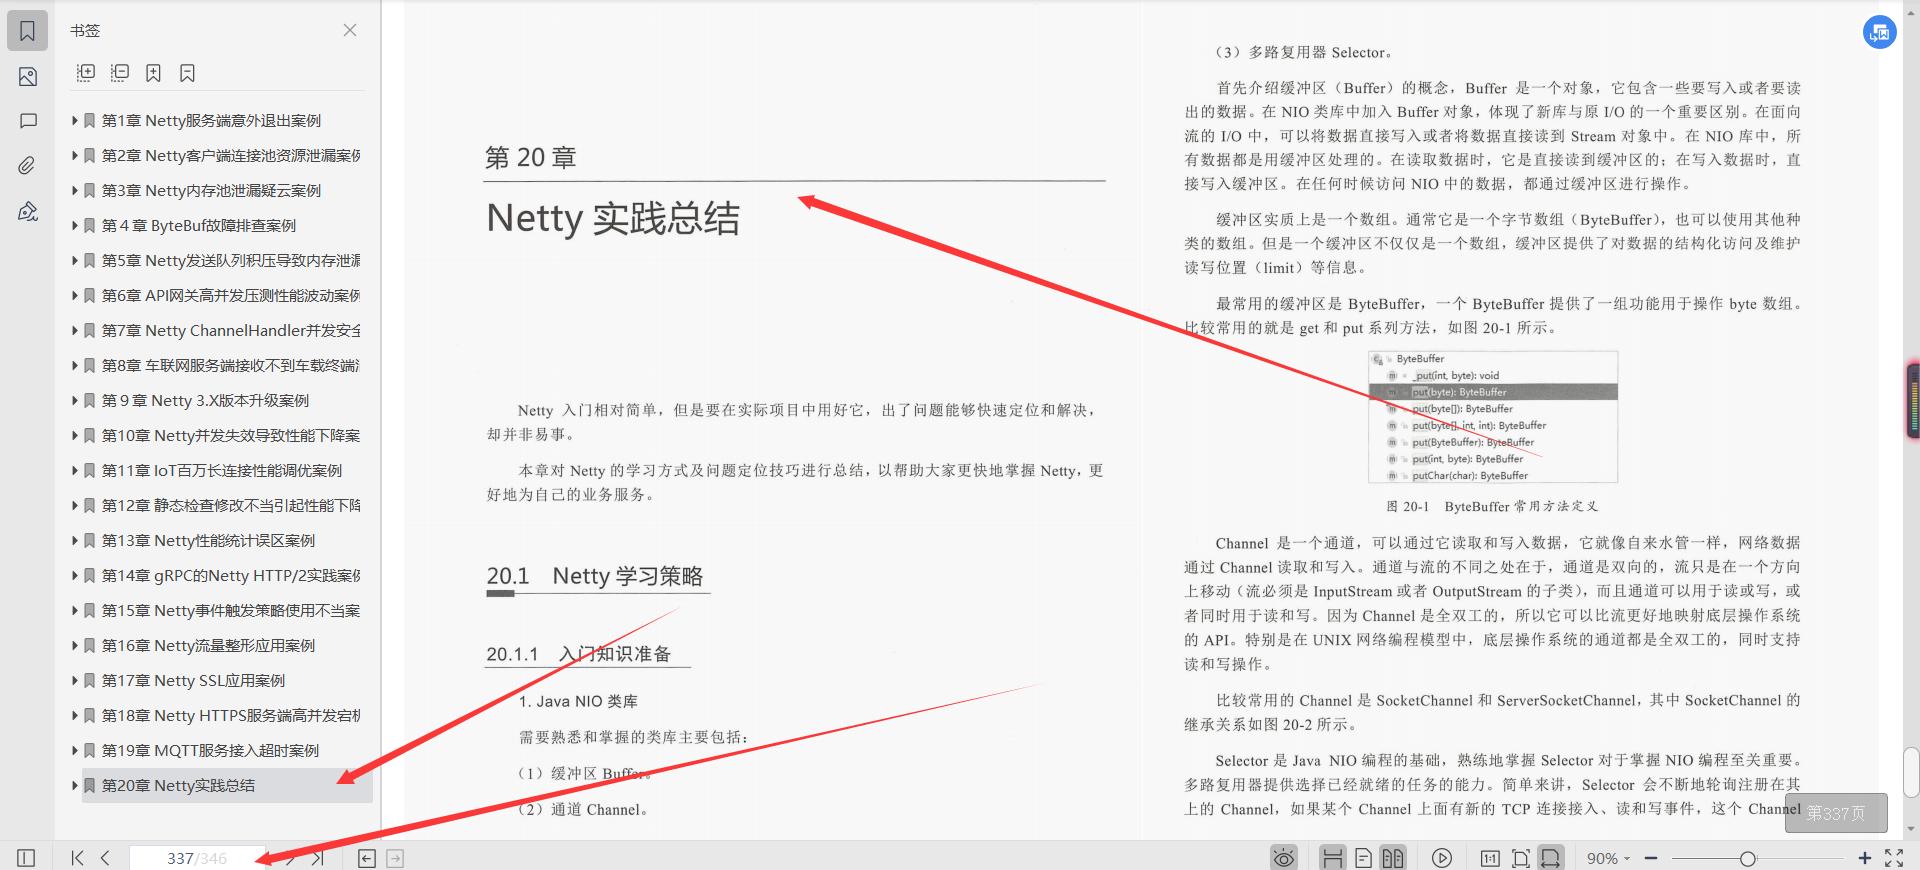Expand 第8章 车联网服务端 bookmark
This screenshot has height=870, width=1920.
[x=74, y=365]
